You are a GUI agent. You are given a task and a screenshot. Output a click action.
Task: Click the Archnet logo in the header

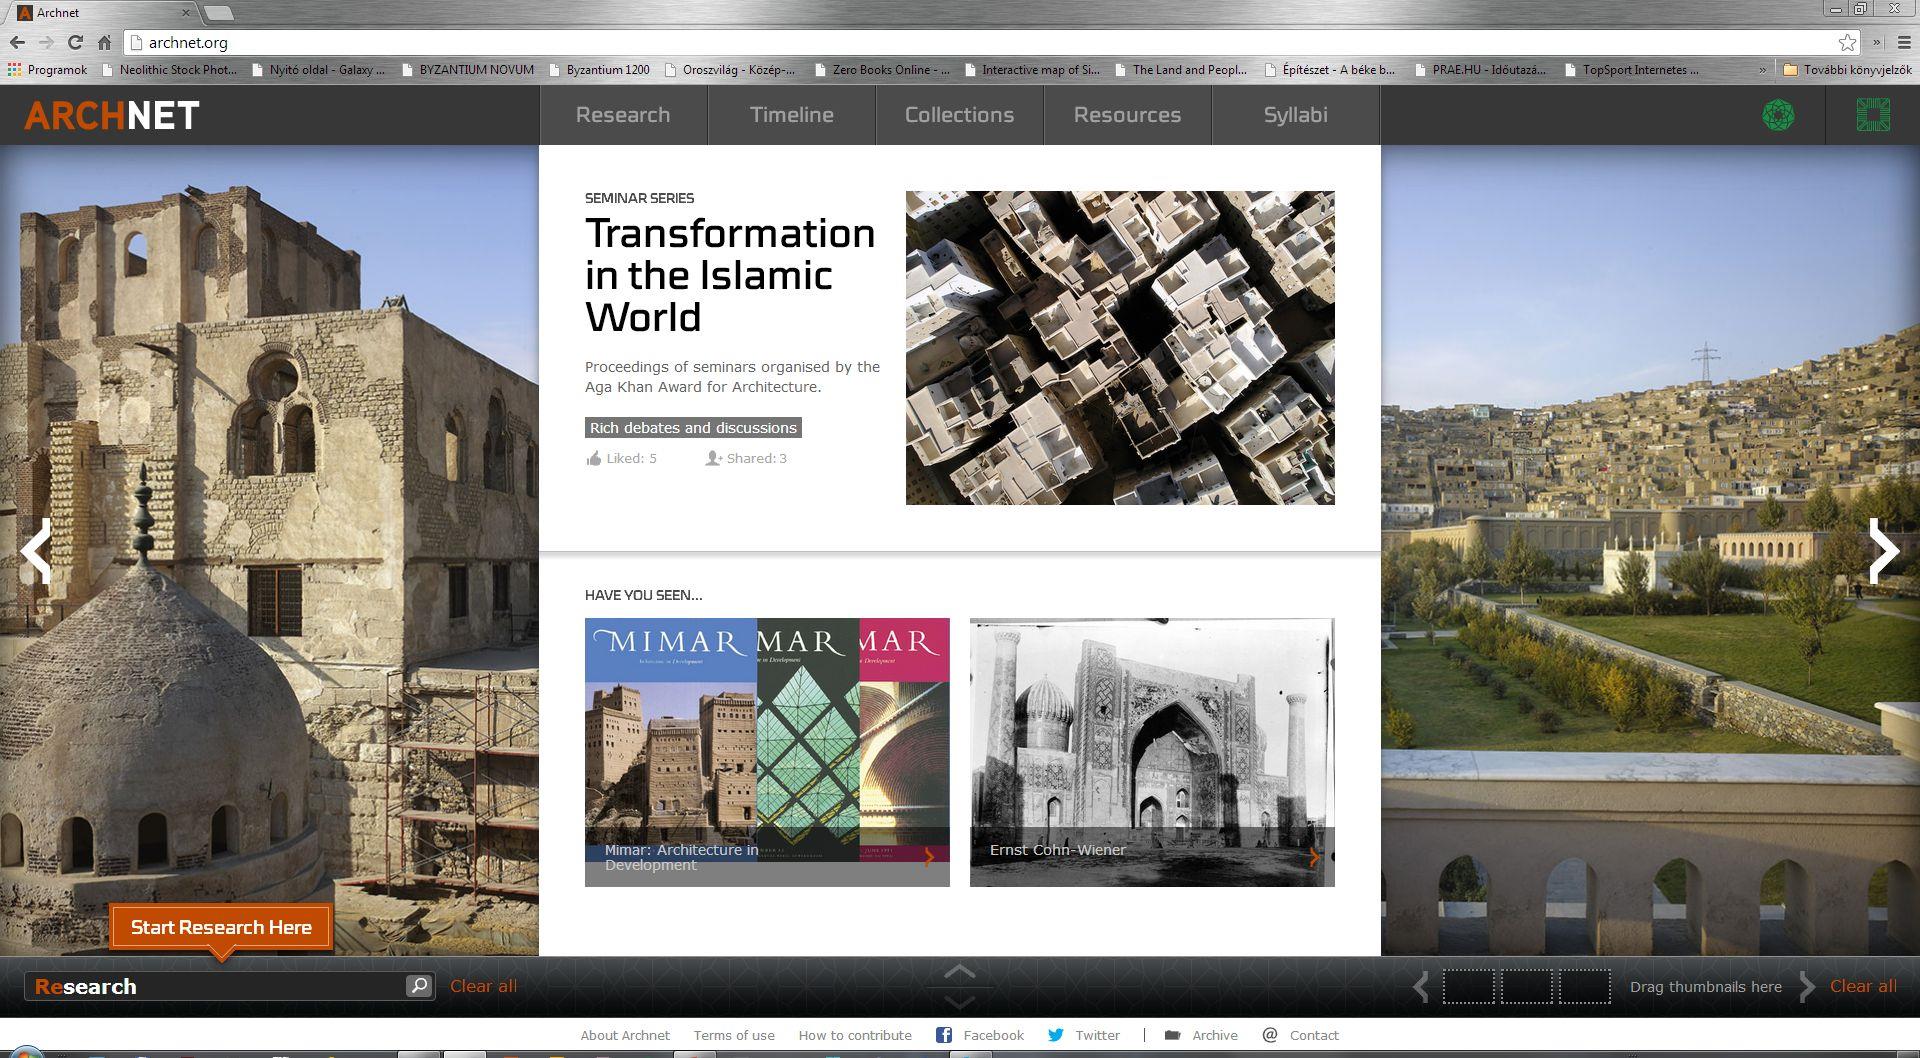point(111,116)
